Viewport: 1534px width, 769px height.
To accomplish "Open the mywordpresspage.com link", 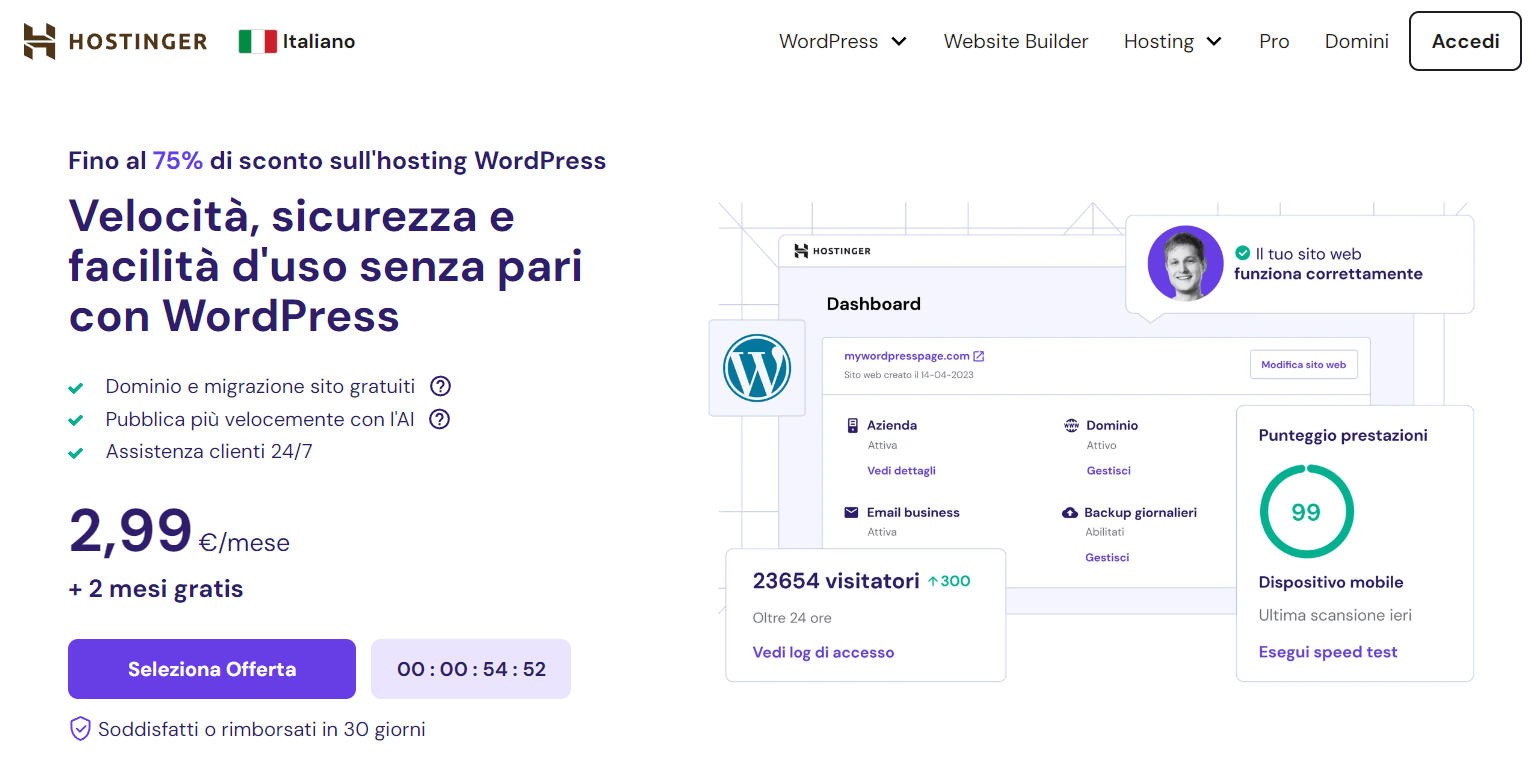I will coord(907,356).
